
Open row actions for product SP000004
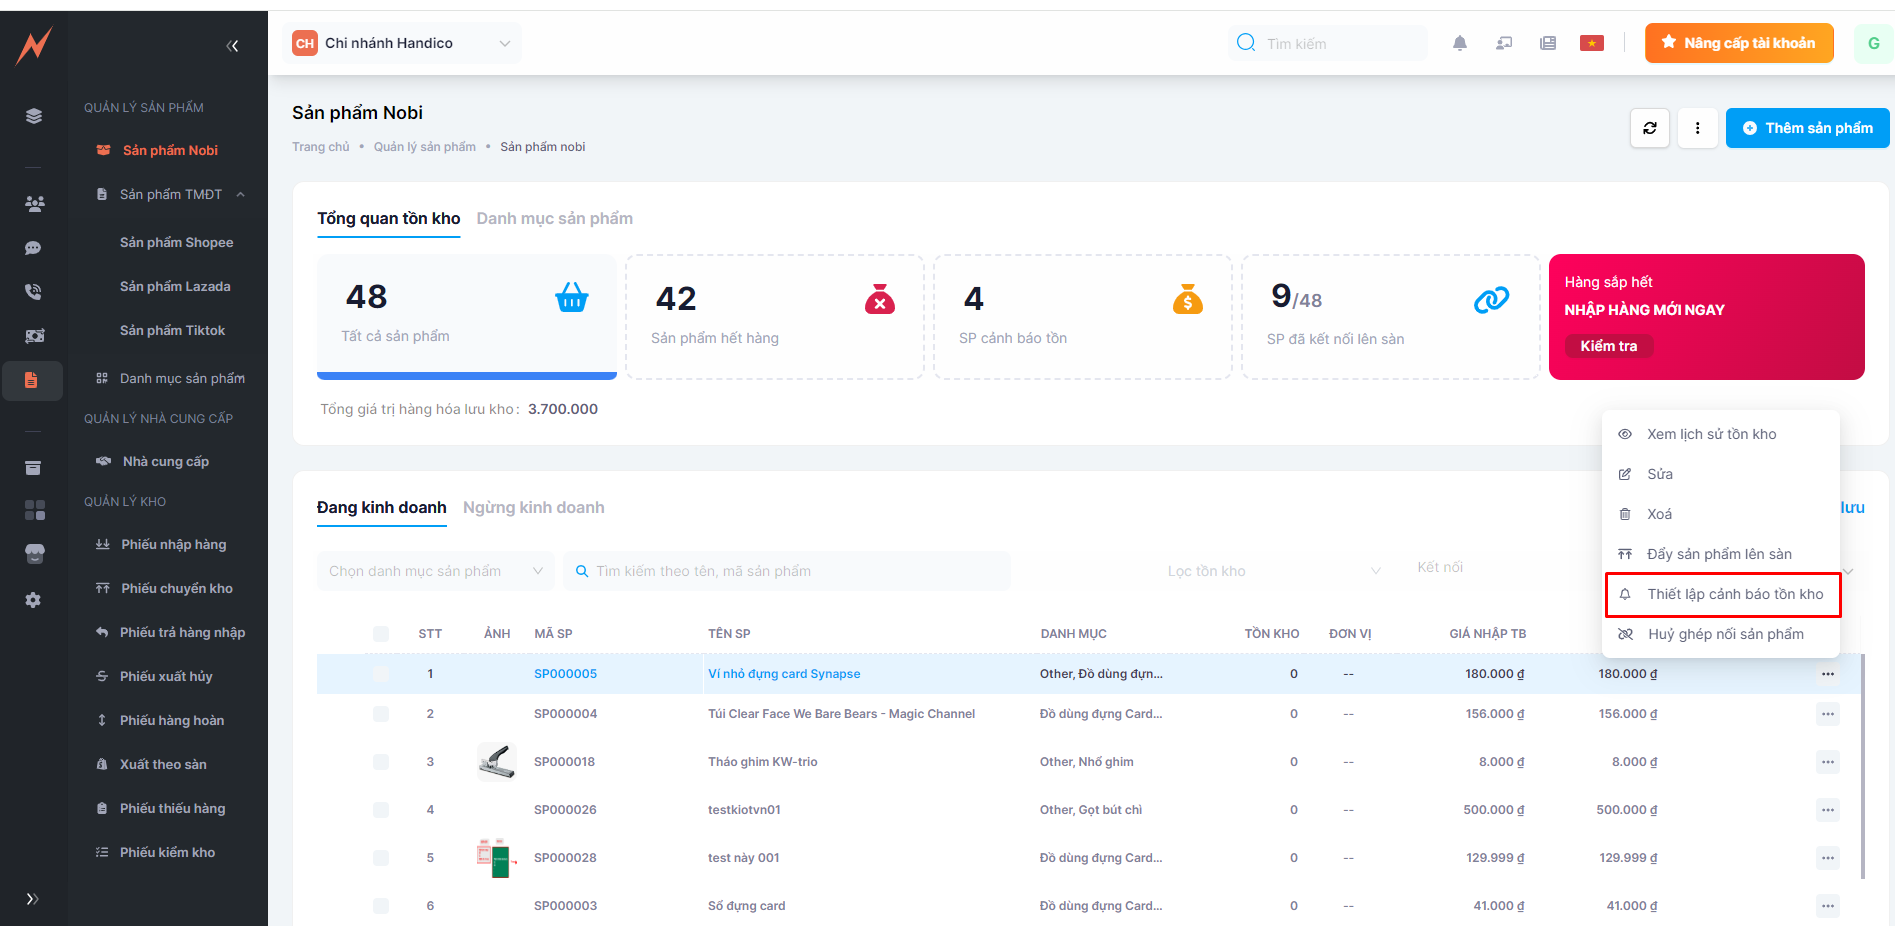(x=1827, y=714)
